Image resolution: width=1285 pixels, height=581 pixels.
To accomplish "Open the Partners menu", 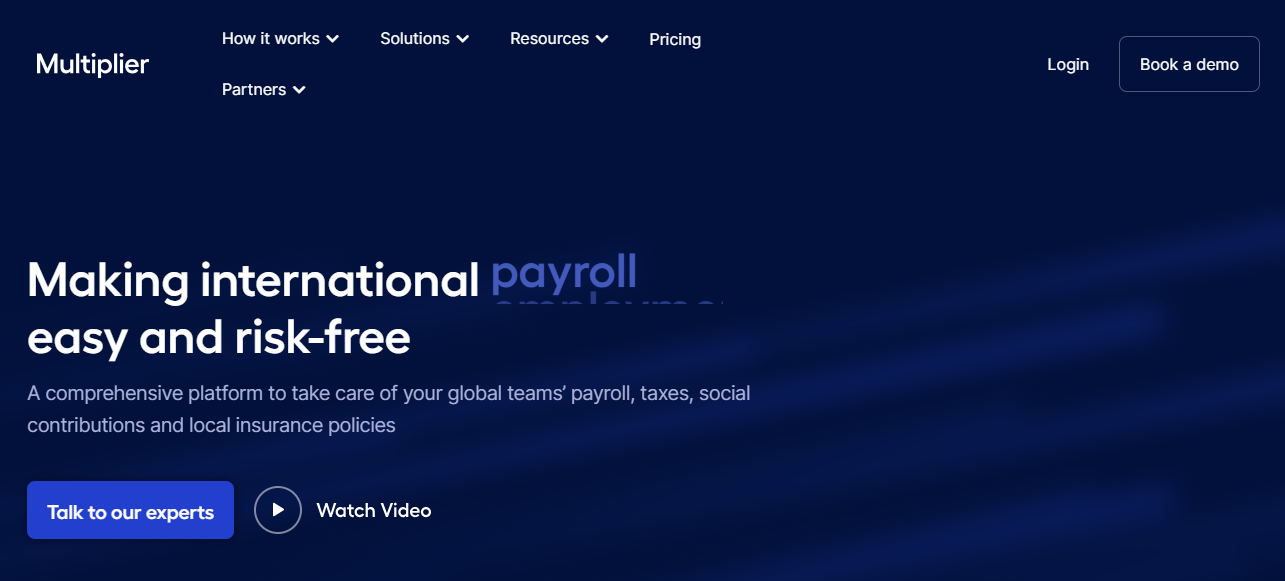I will (x=264, y=90).
